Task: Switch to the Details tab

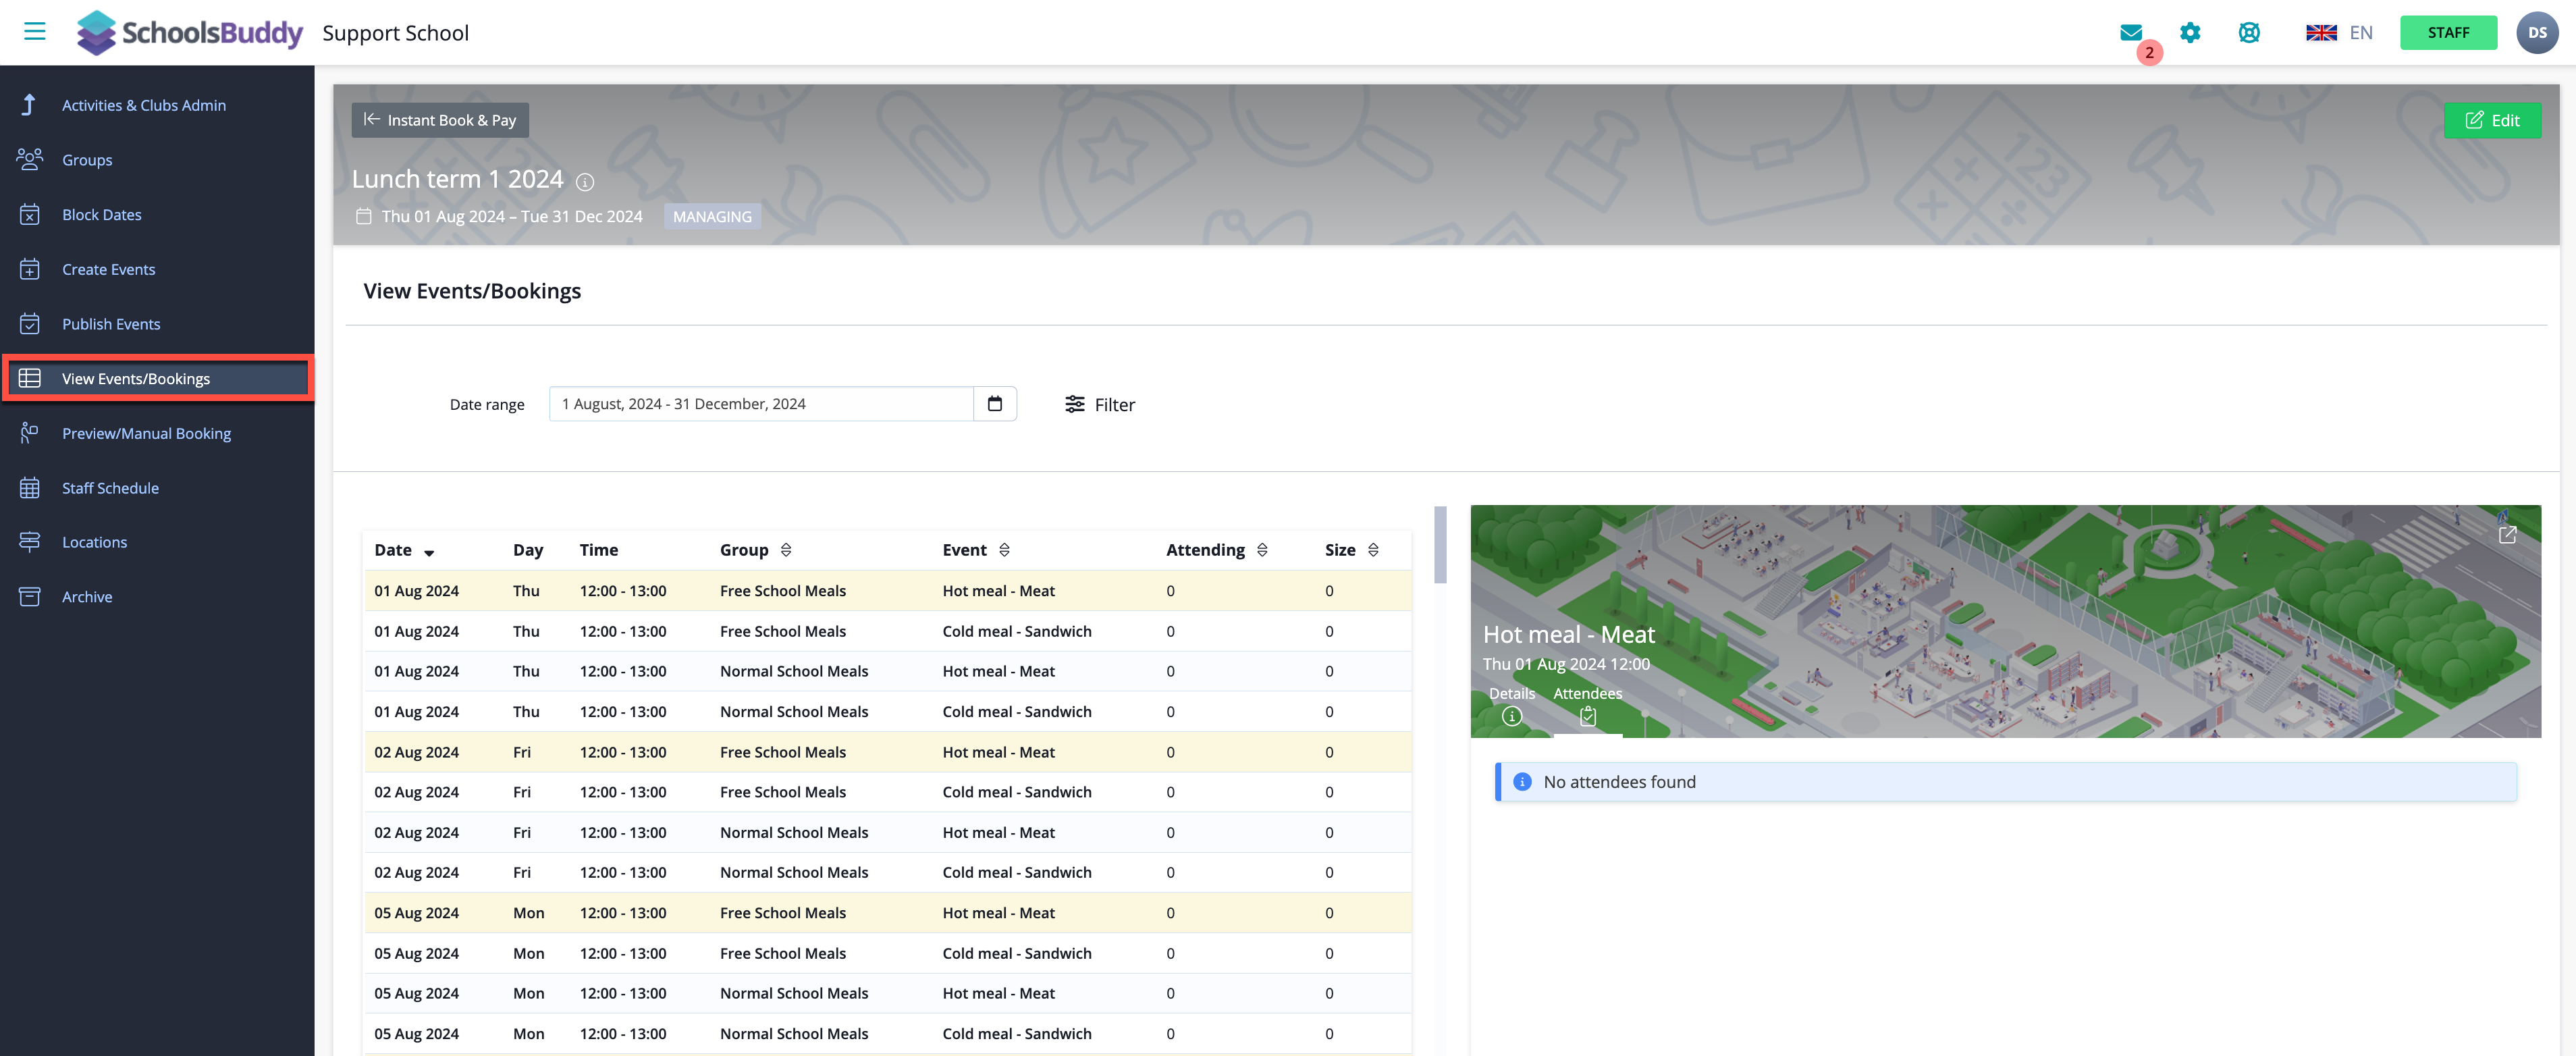Action: [1511, 705]
